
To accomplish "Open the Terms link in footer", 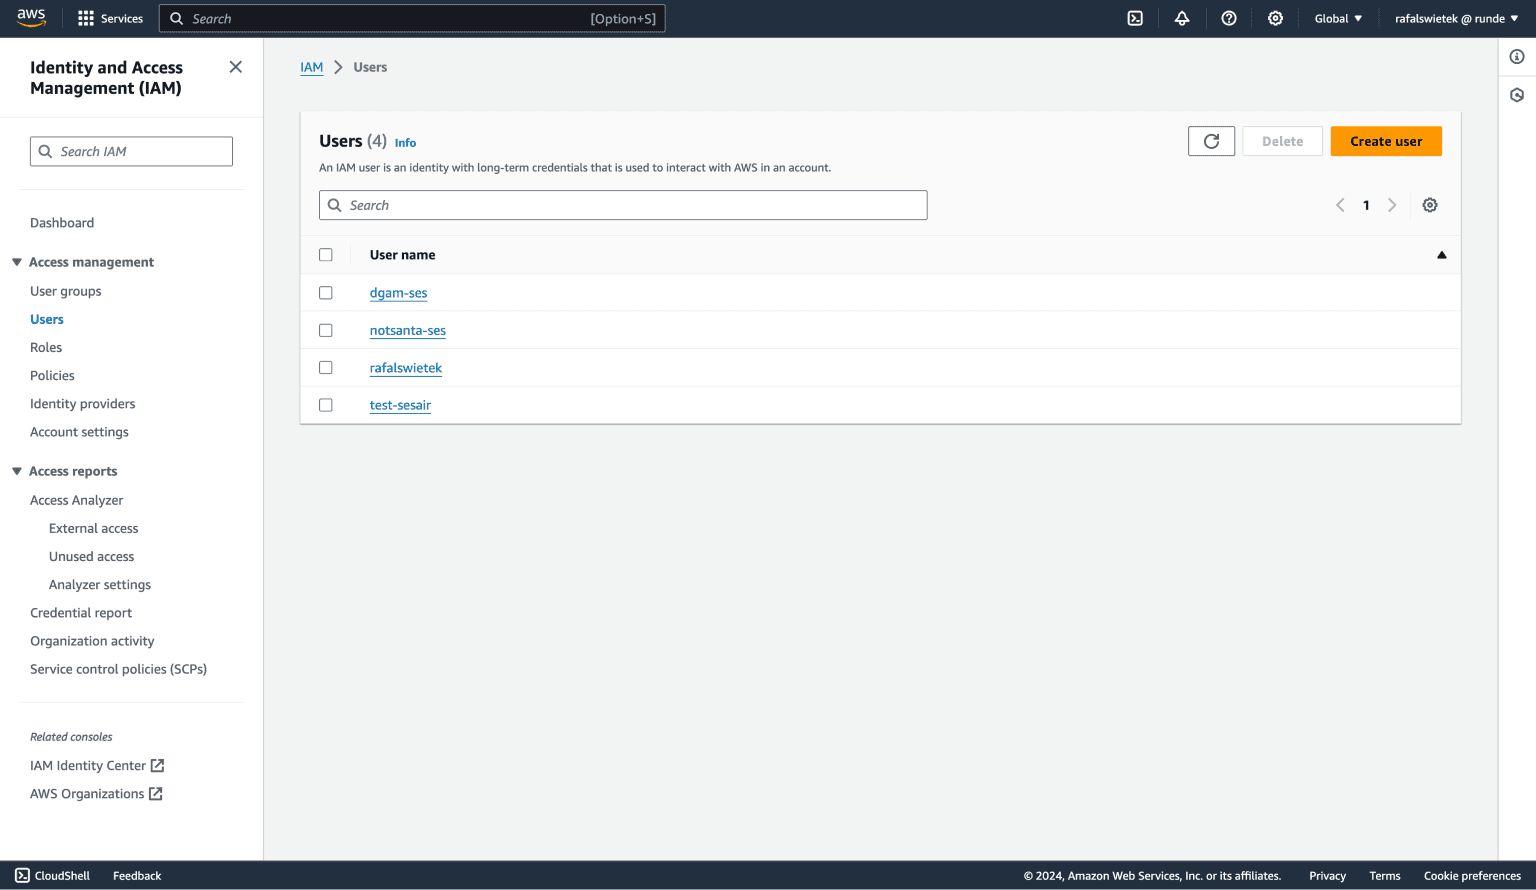I will [x=1385, y=875].
